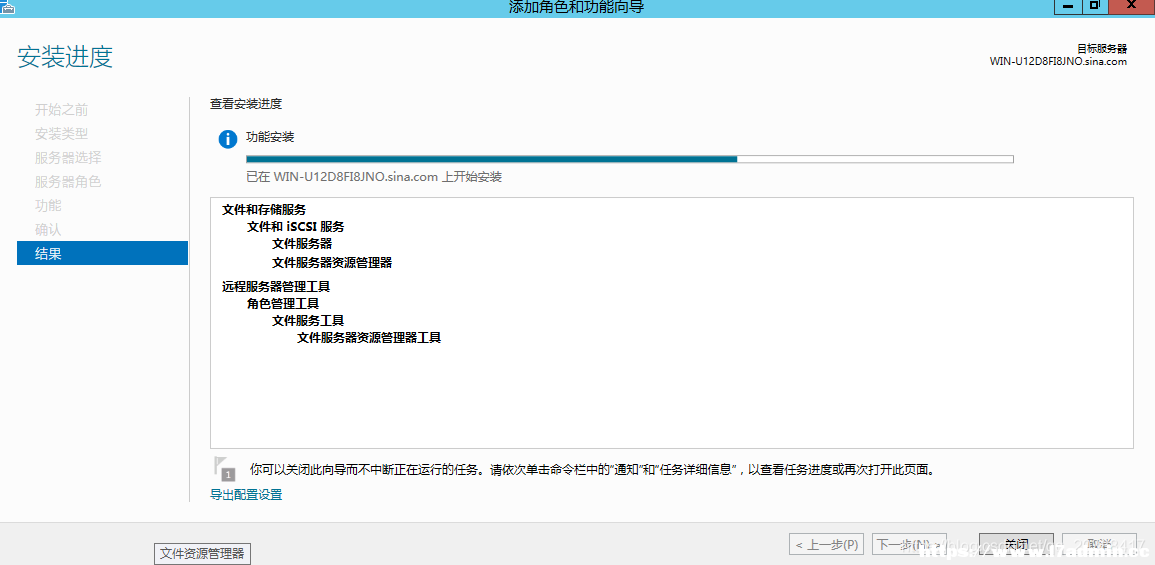Select the 开始之前 step in the sidebar
The image size is (1155, 565).
click(x=61, y=110)
